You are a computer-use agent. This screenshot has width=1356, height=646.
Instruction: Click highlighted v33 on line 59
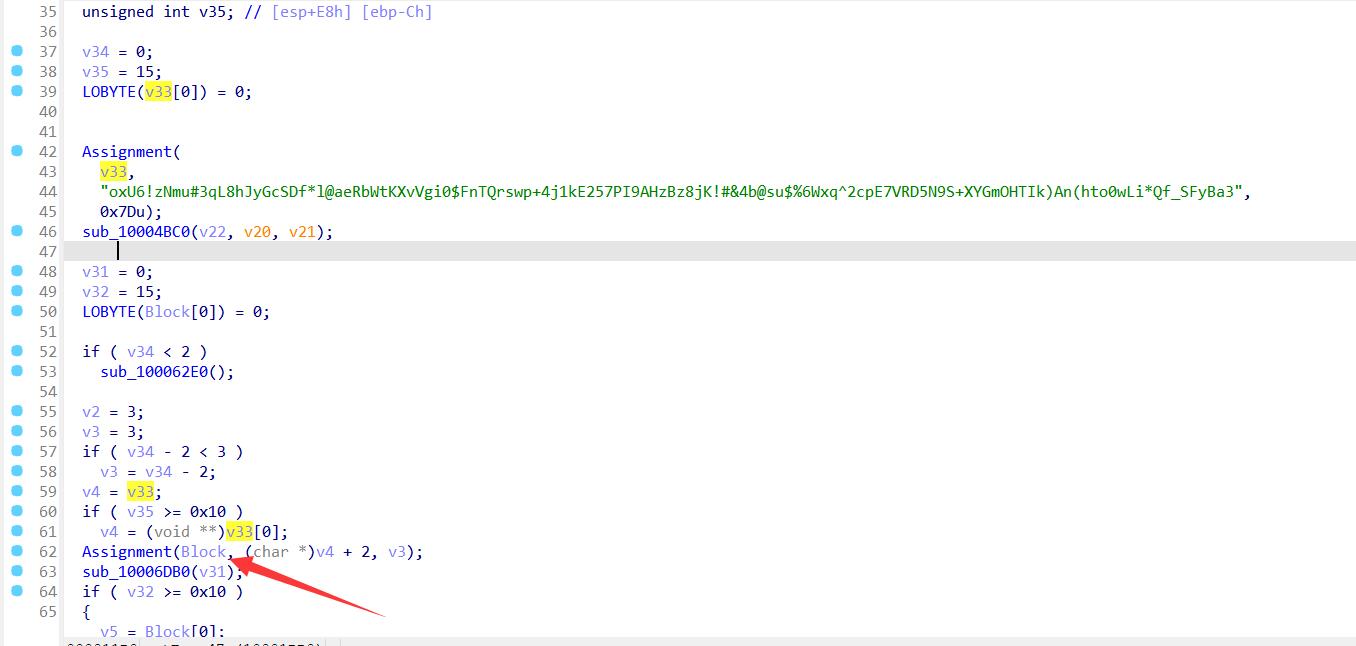[x=141, y=492]
